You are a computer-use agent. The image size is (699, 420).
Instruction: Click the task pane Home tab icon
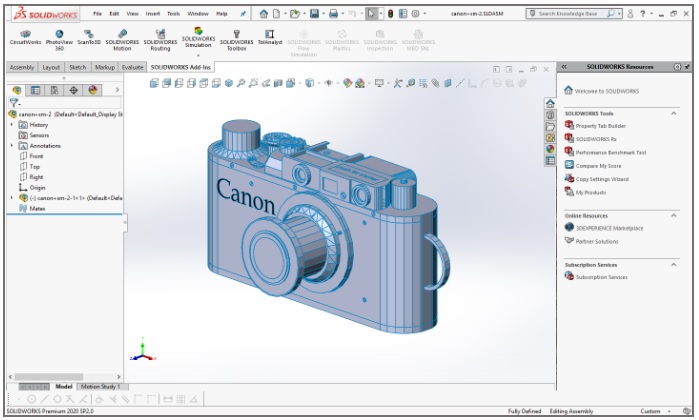[x=550, y=104]
